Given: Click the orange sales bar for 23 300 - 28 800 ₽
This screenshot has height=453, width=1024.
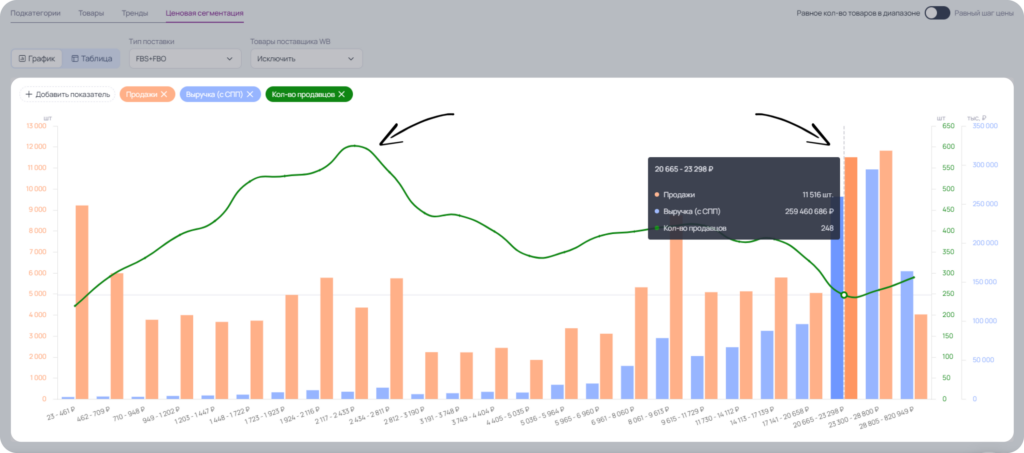Looking at the screenshot, I should pyautogui.click(x=886, y=275).
